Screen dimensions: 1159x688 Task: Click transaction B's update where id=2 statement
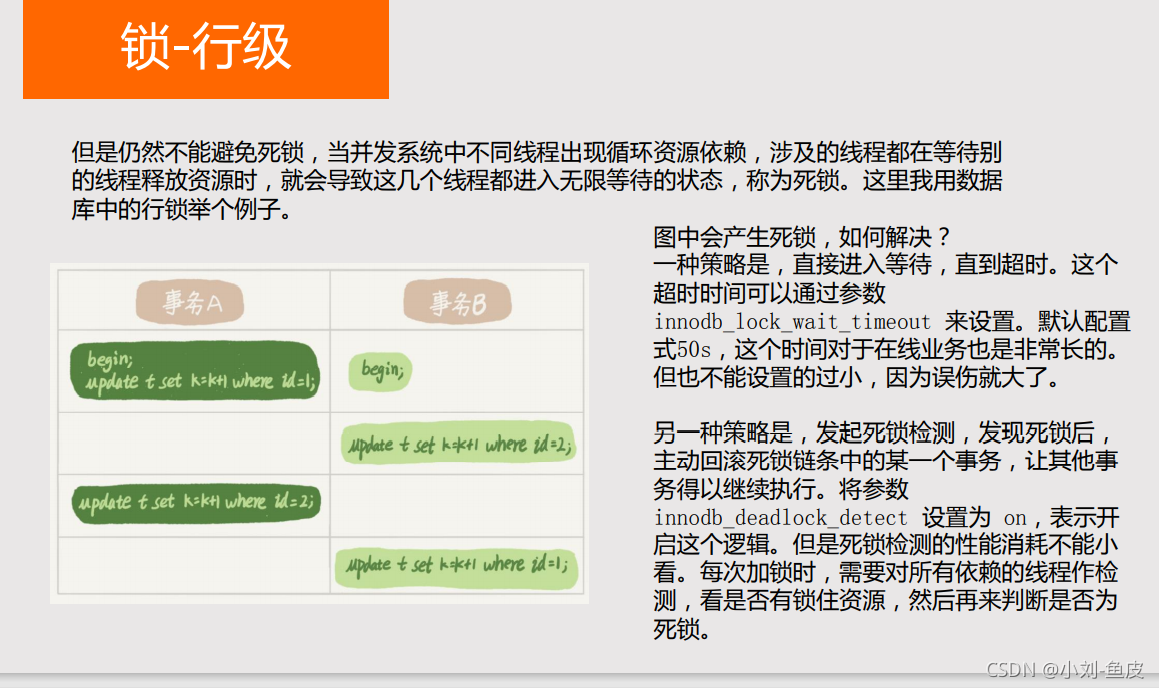tap(458, 443)
